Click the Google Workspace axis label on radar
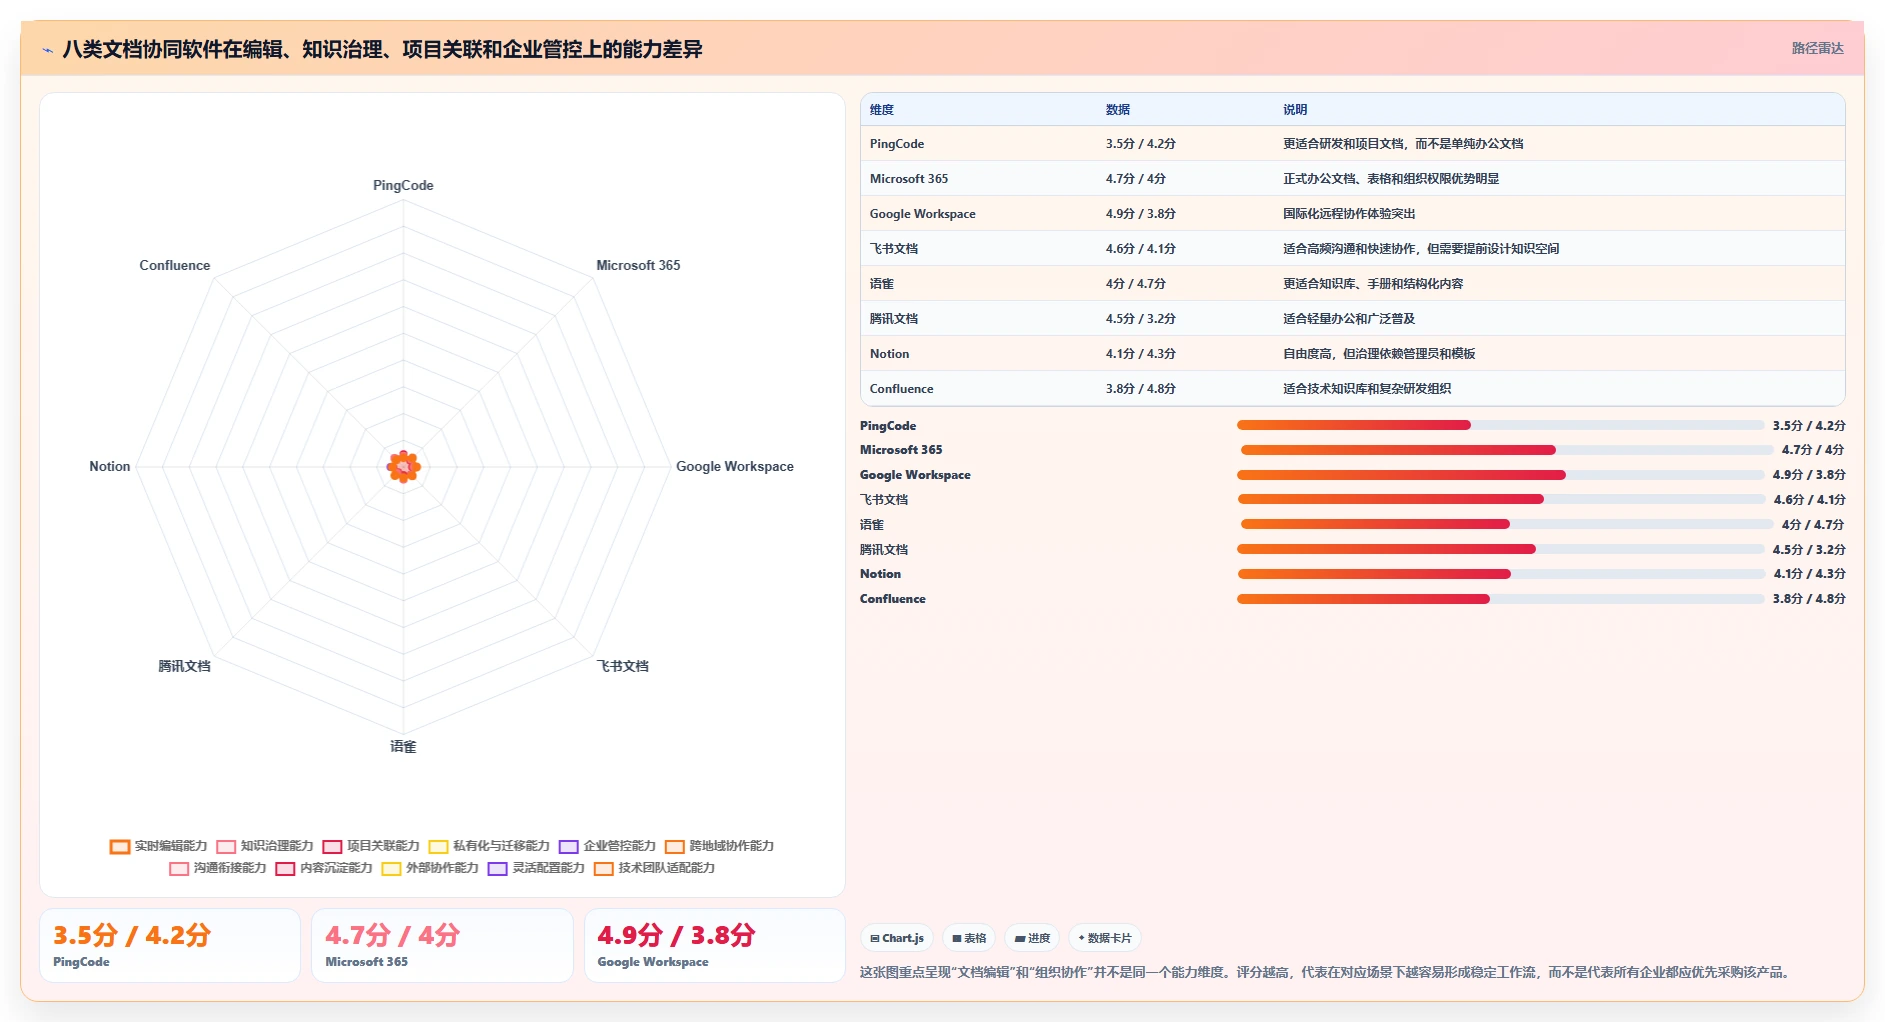The image size is (1885, 1022). tap(734, 466)
